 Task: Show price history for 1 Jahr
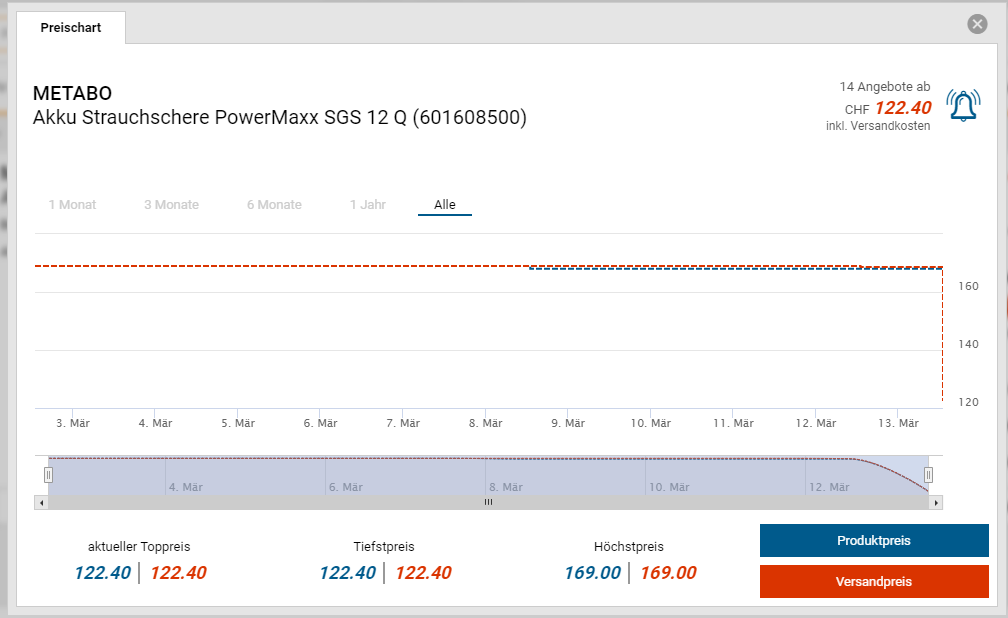(367, 205)
